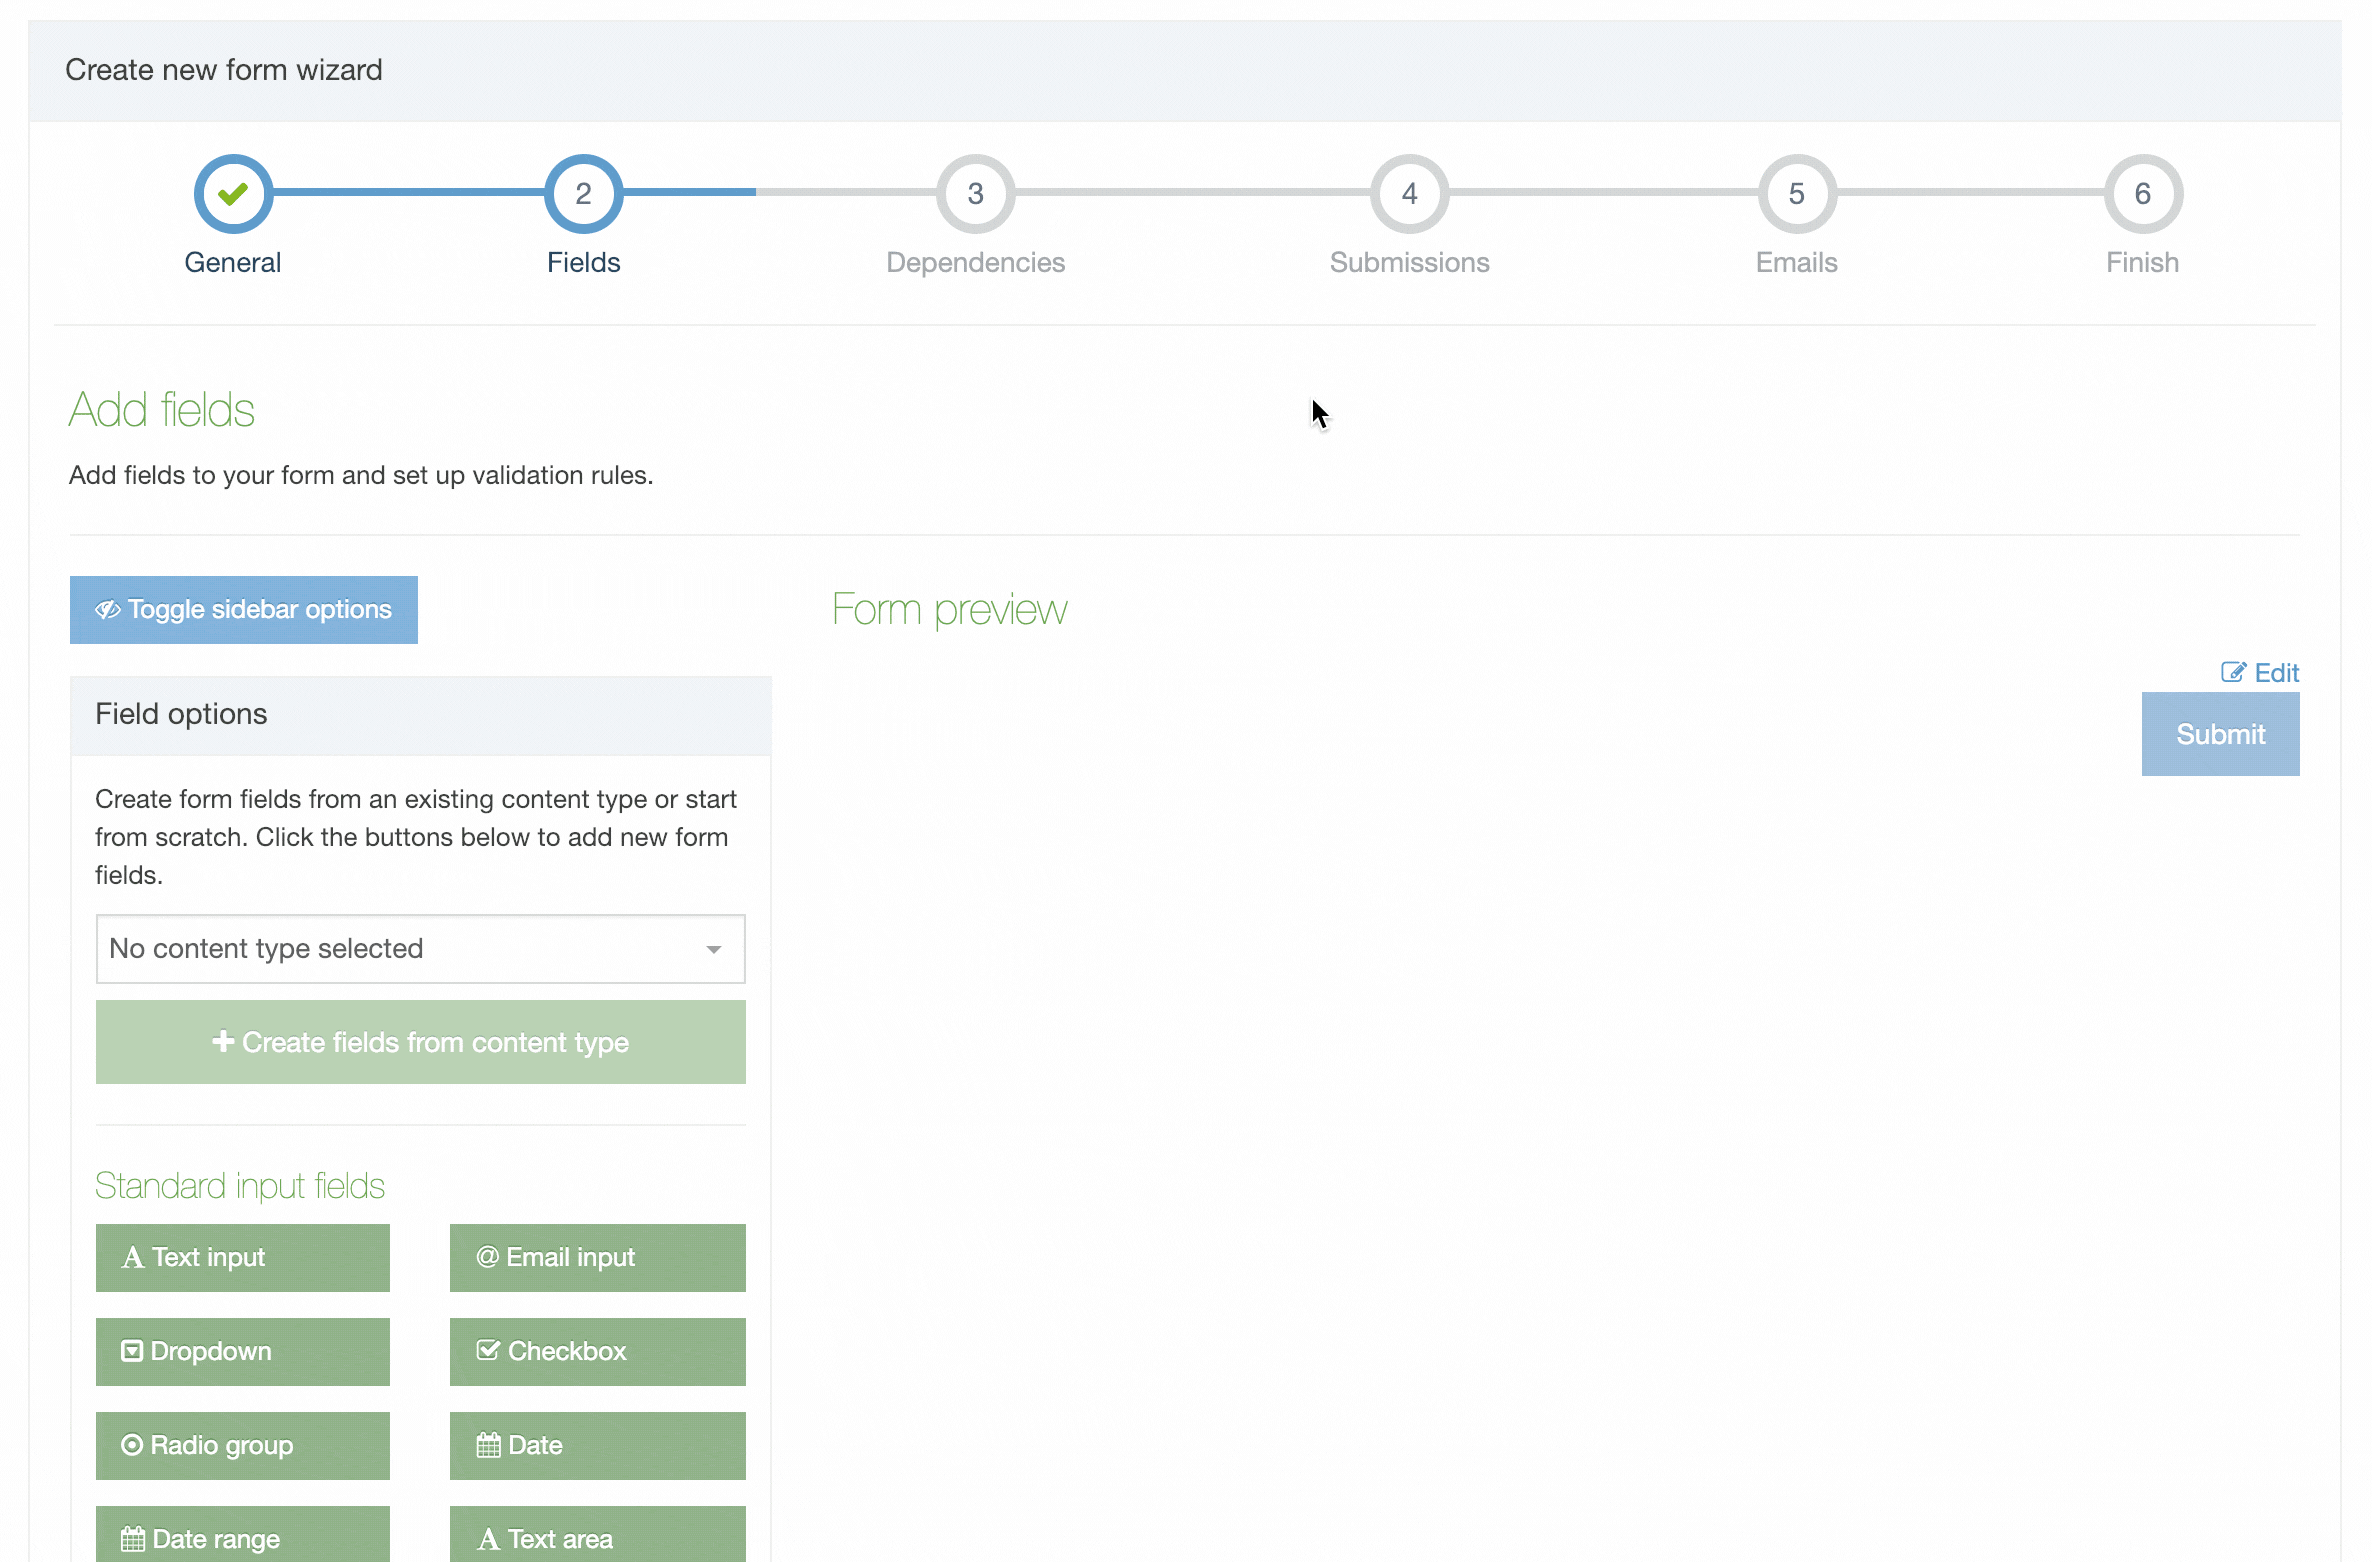This screenshot has width=2372, height=1562.
Task: Toggle sidebar options visibility
Action: (x=243, y=609)
